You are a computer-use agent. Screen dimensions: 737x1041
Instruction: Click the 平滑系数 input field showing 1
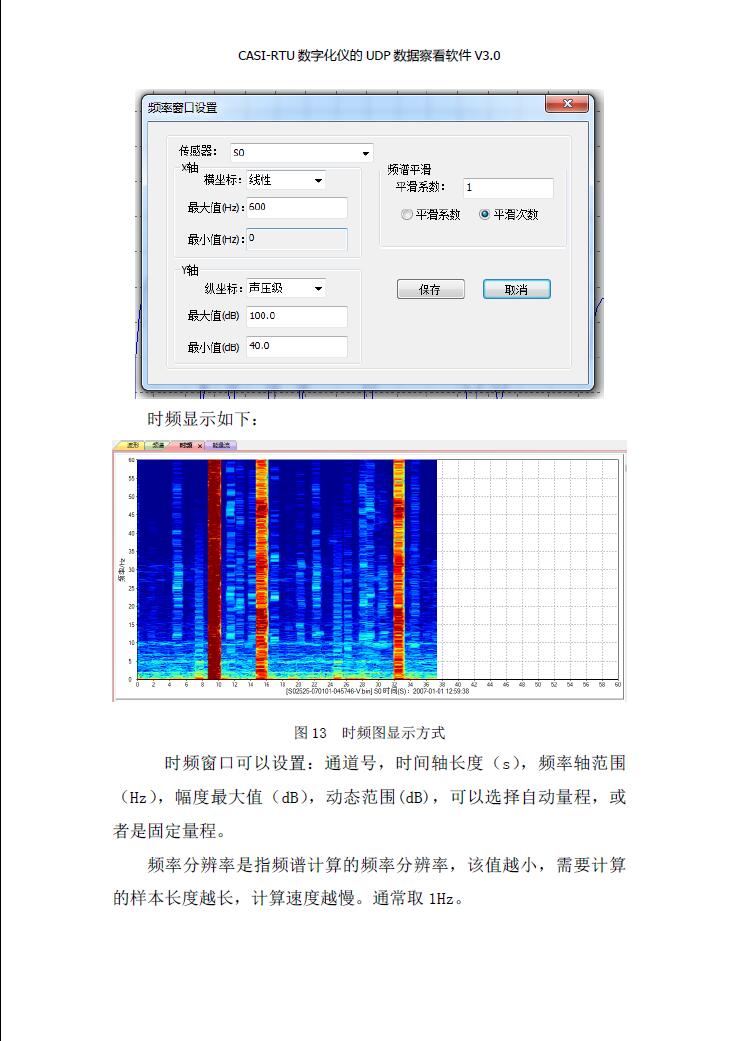(x=508, y=188)
